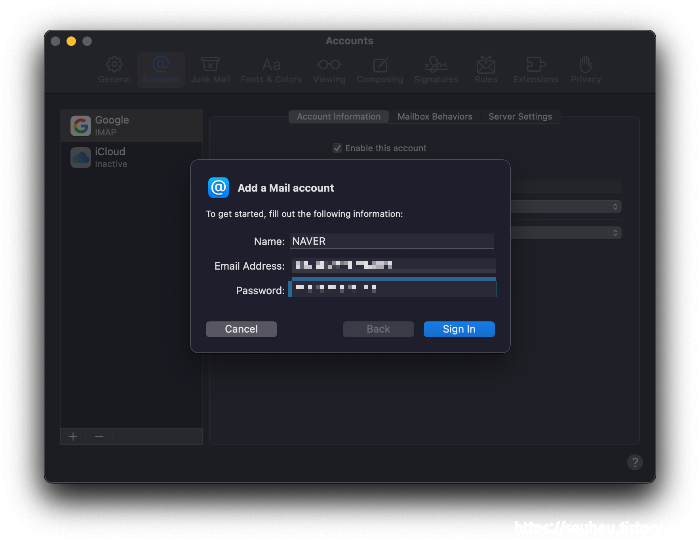Click the plus button to add account

point(73,437)
